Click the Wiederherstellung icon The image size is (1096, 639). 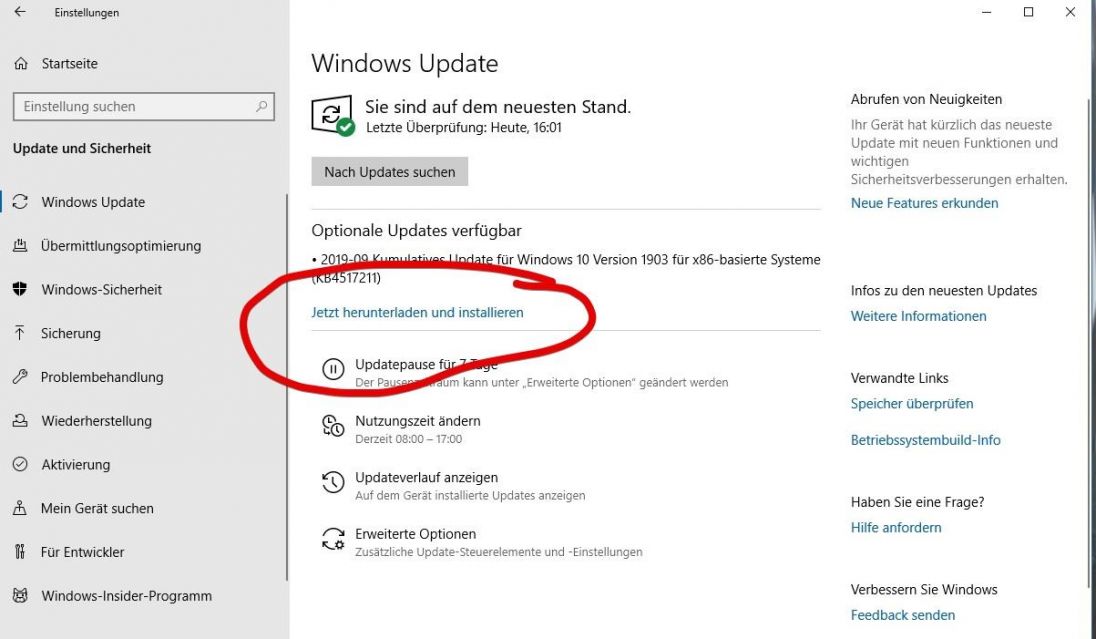pos(20,421)
